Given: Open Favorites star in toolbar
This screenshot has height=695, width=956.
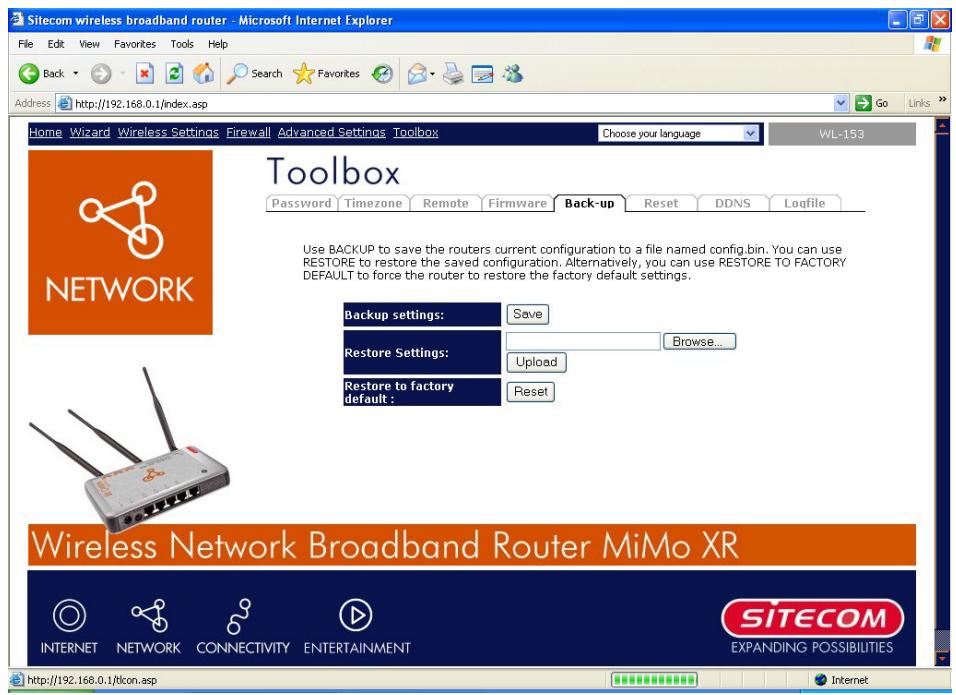Looking at the screenshot, I should (326, 74).
